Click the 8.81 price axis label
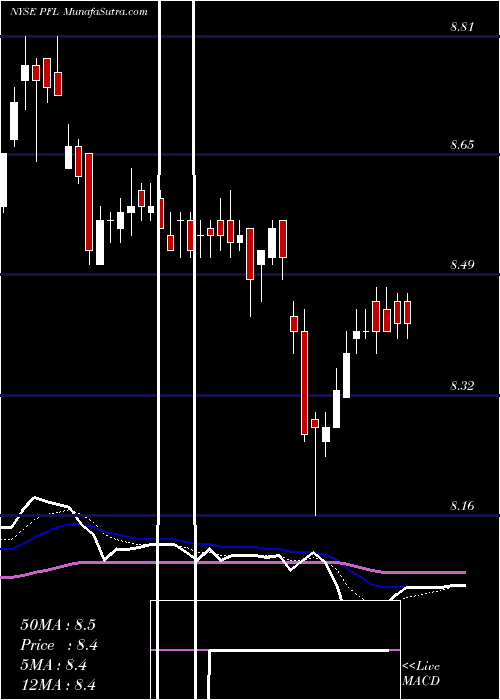The width and height of the screenshot is (500, 700). coord(462,26)
